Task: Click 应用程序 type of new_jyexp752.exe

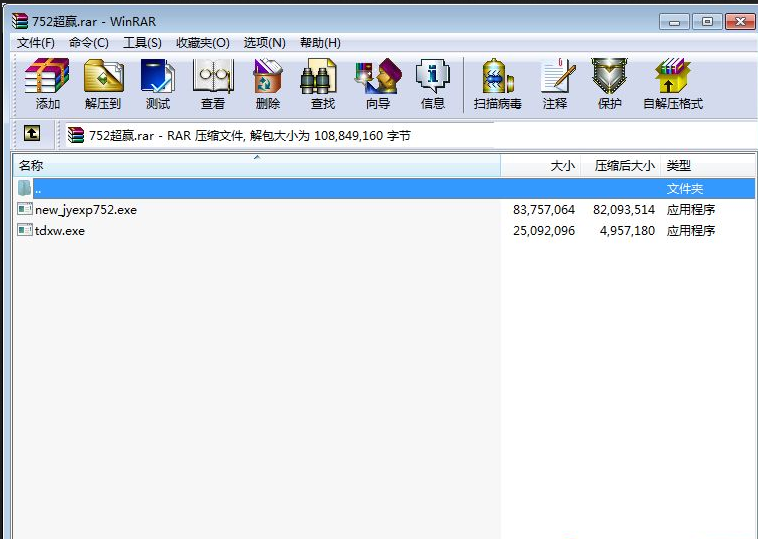Action: click(691, 210)
